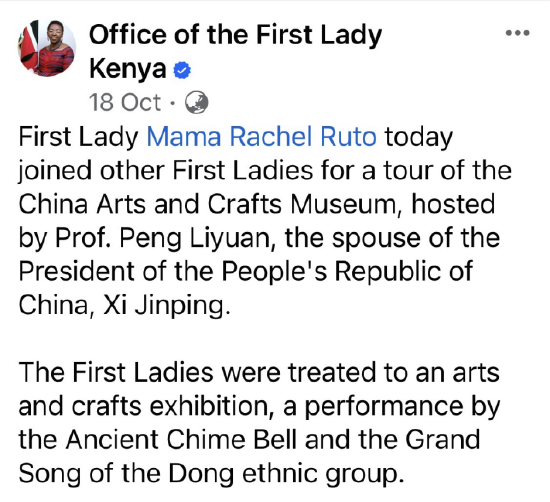The image size is (550, 502).
Task: Click the blue verified badge
Action: [x=182, y=70]
